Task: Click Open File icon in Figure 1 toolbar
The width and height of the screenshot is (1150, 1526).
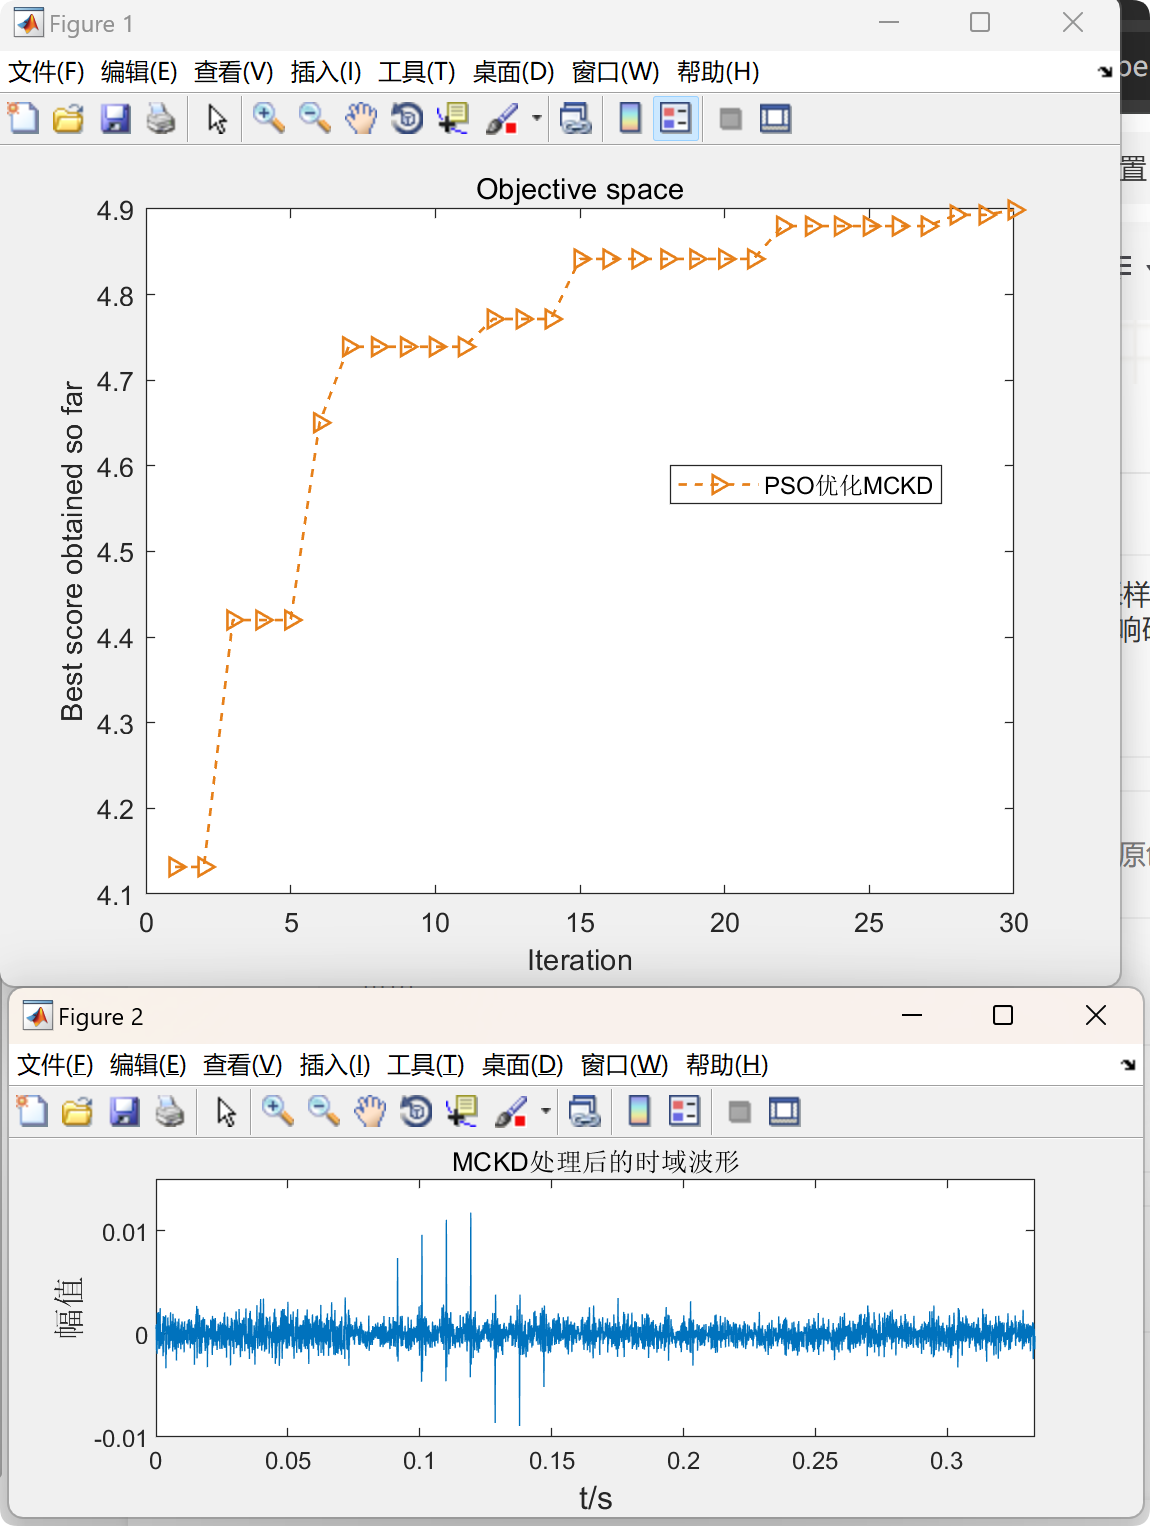Action: click(x=68, y=118)
